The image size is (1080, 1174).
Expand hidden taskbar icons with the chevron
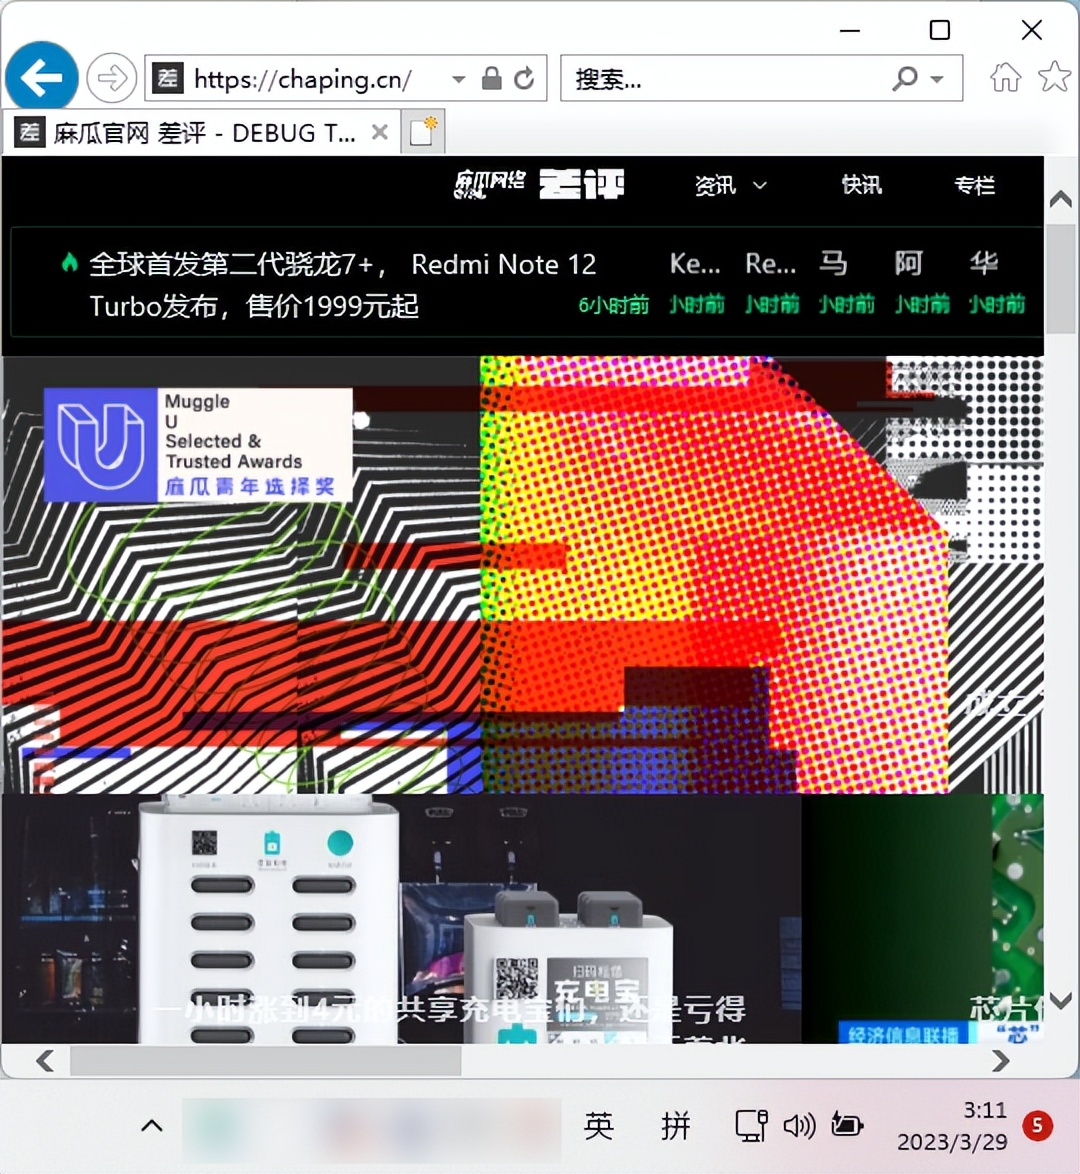(151, 1125)
